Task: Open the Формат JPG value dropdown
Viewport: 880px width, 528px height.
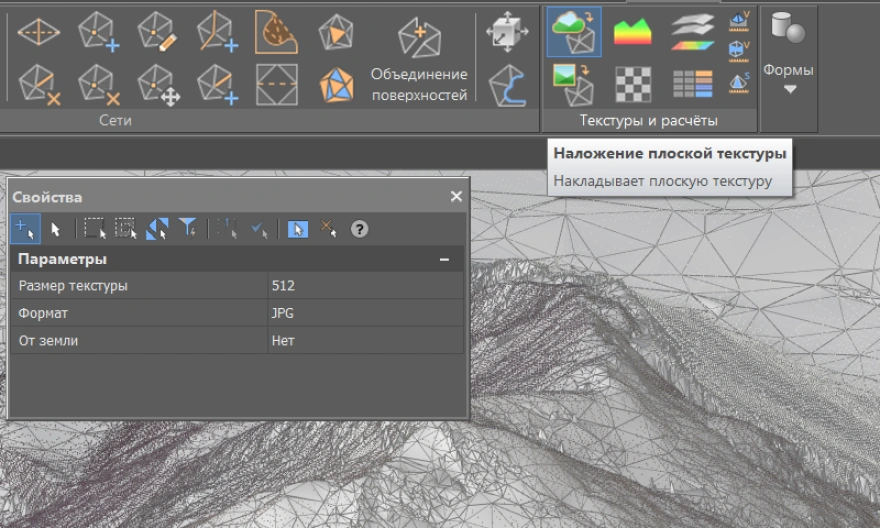Action: [x=364, y=313]
